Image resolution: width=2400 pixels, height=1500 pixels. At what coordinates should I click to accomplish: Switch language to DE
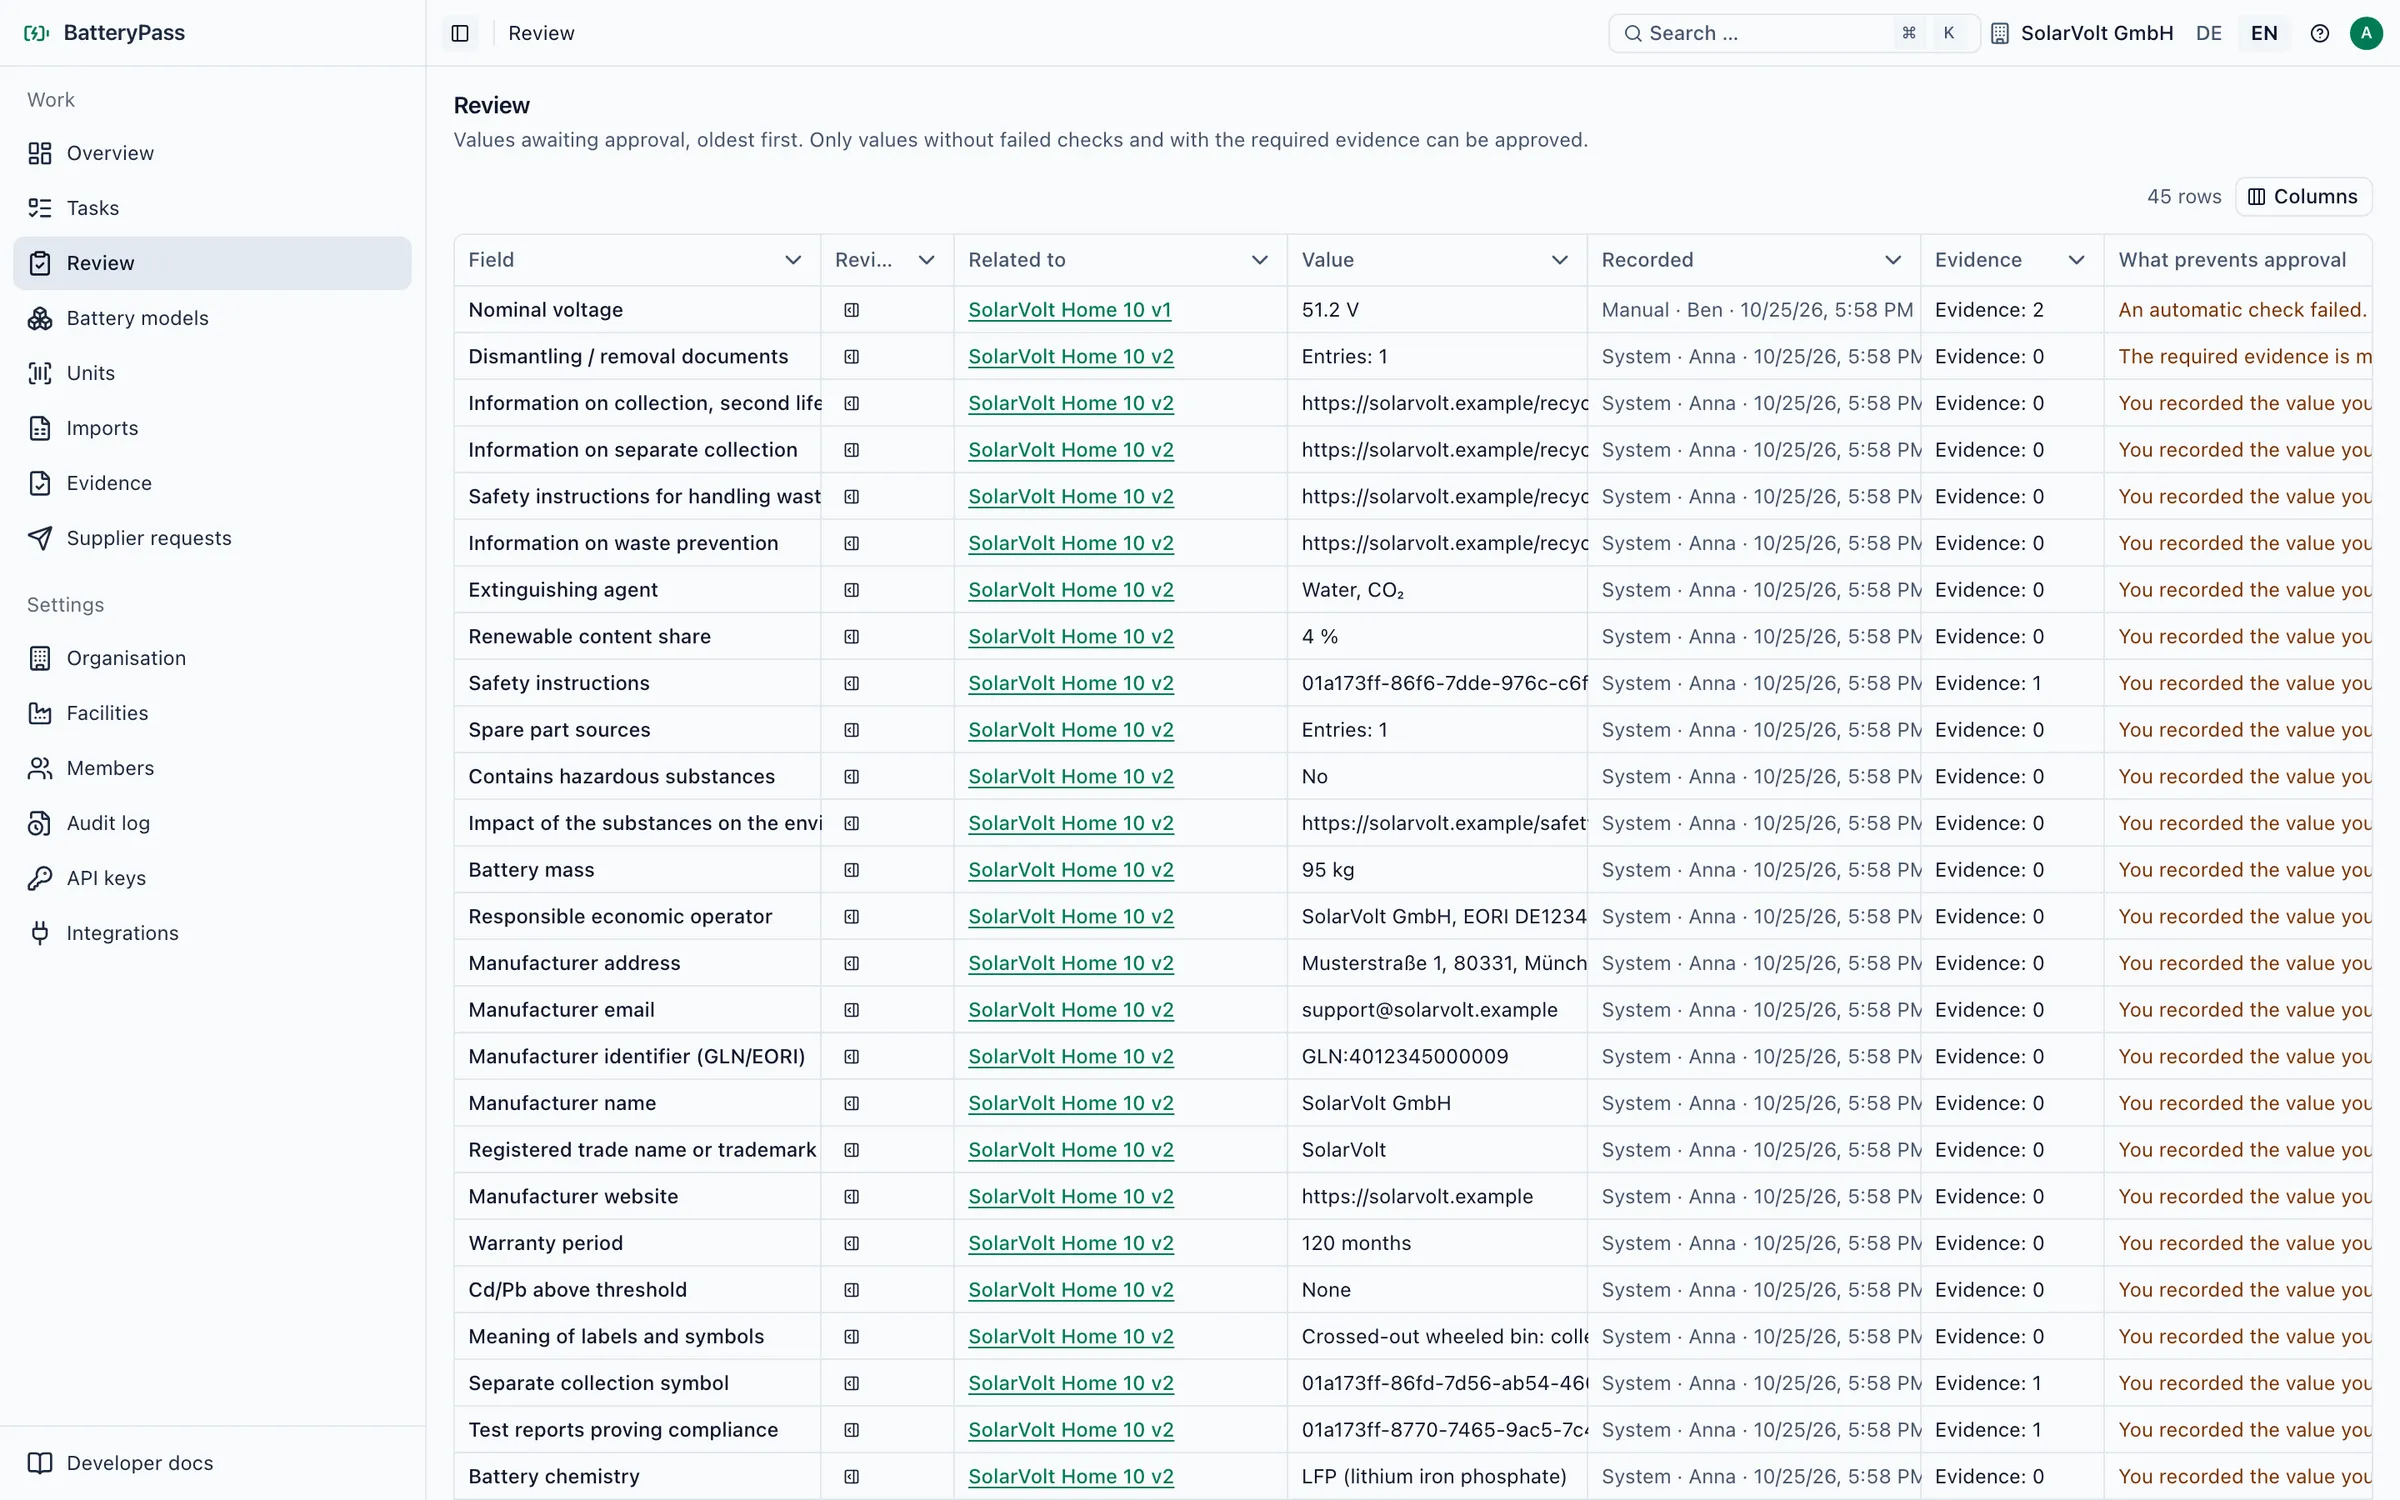coord(2209,33)
